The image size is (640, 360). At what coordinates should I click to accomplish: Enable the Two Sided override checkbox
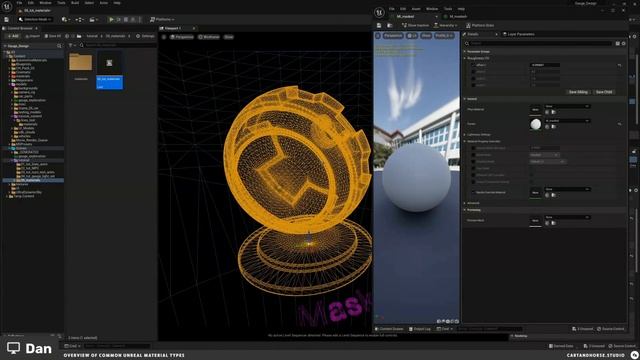click(473, 168)
